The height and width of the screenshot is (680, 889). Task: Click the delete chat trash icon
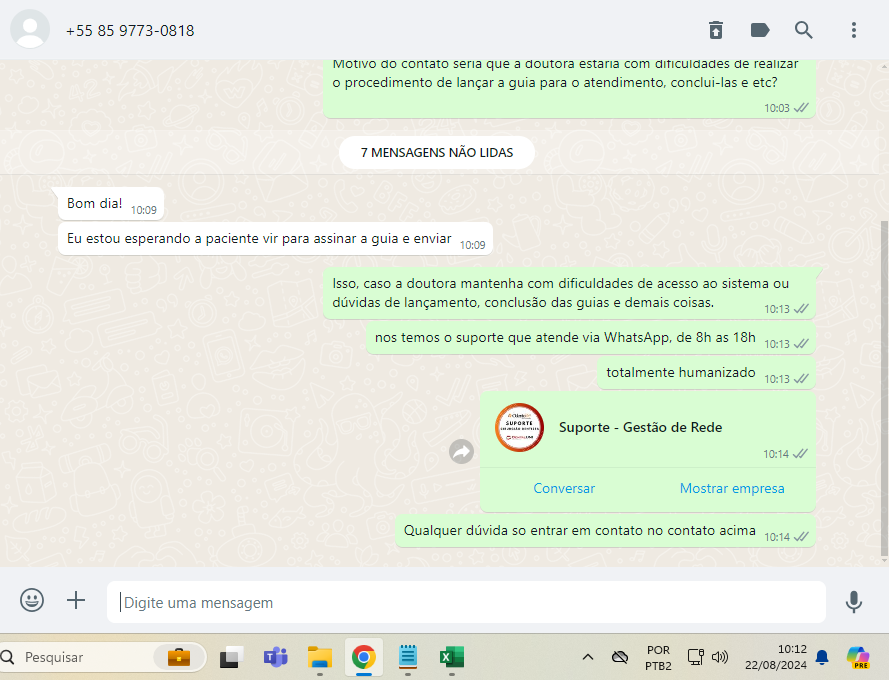pos(716,30)
